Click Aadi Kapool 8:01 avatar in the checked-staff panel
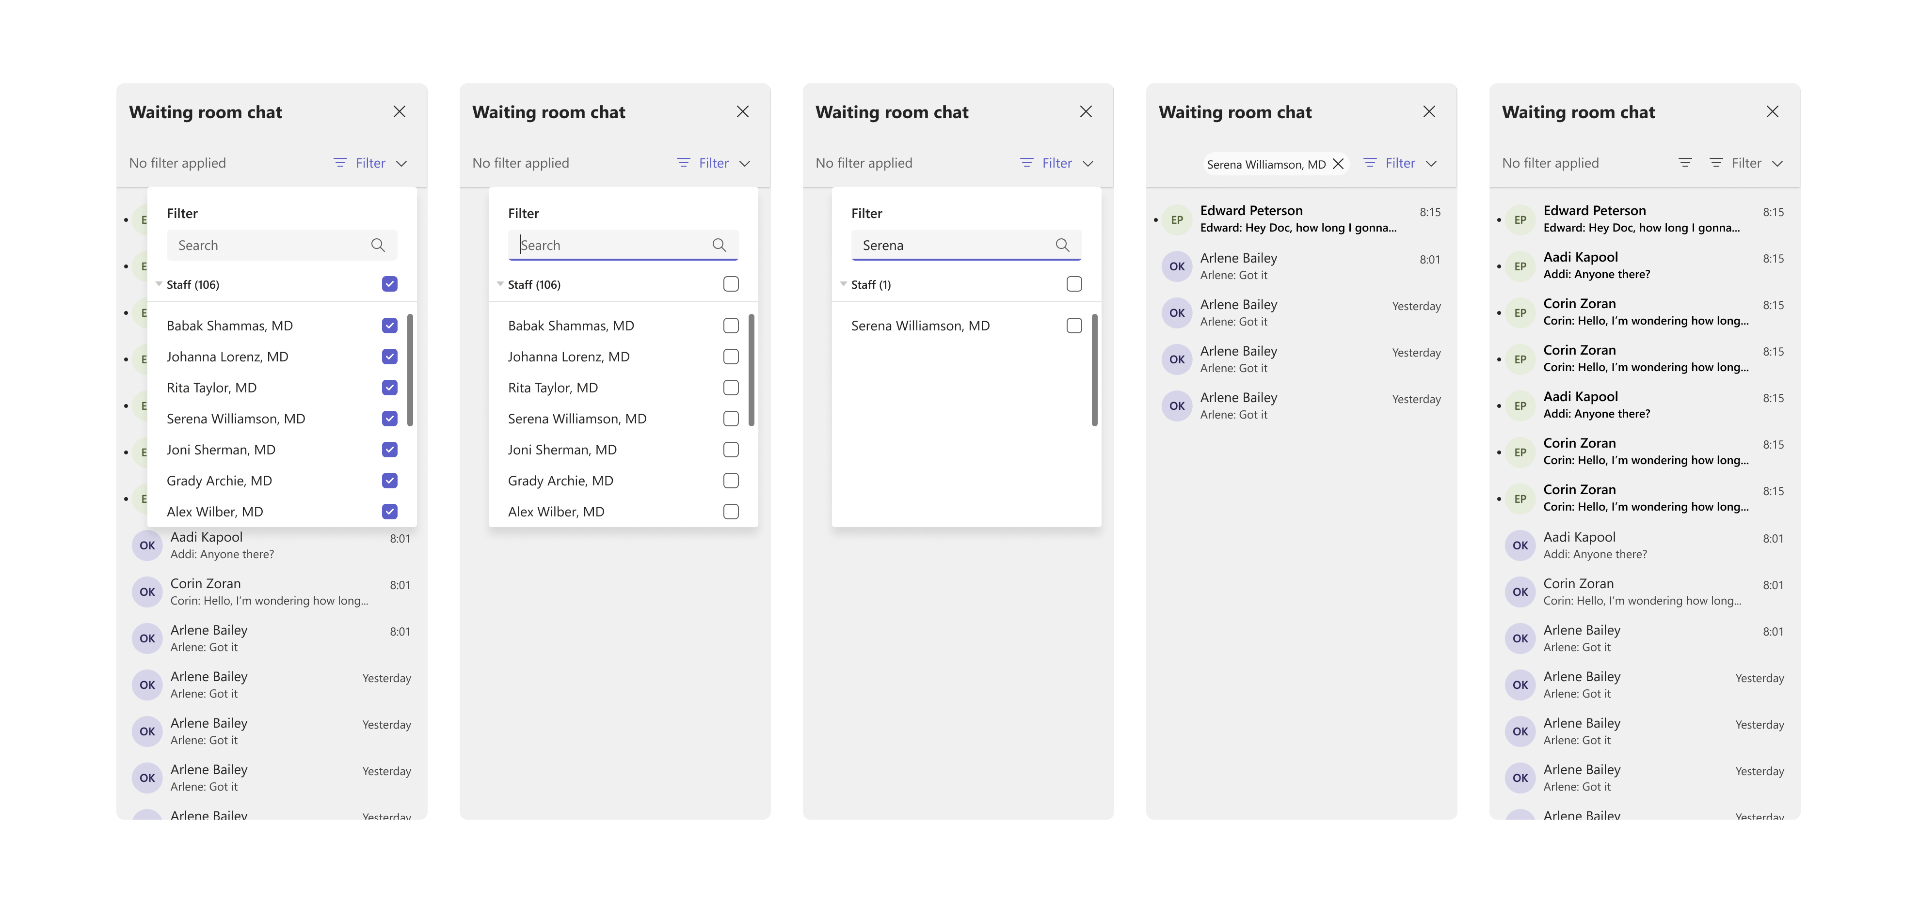Screen dimensions: 1920x903 click(147, 545)
